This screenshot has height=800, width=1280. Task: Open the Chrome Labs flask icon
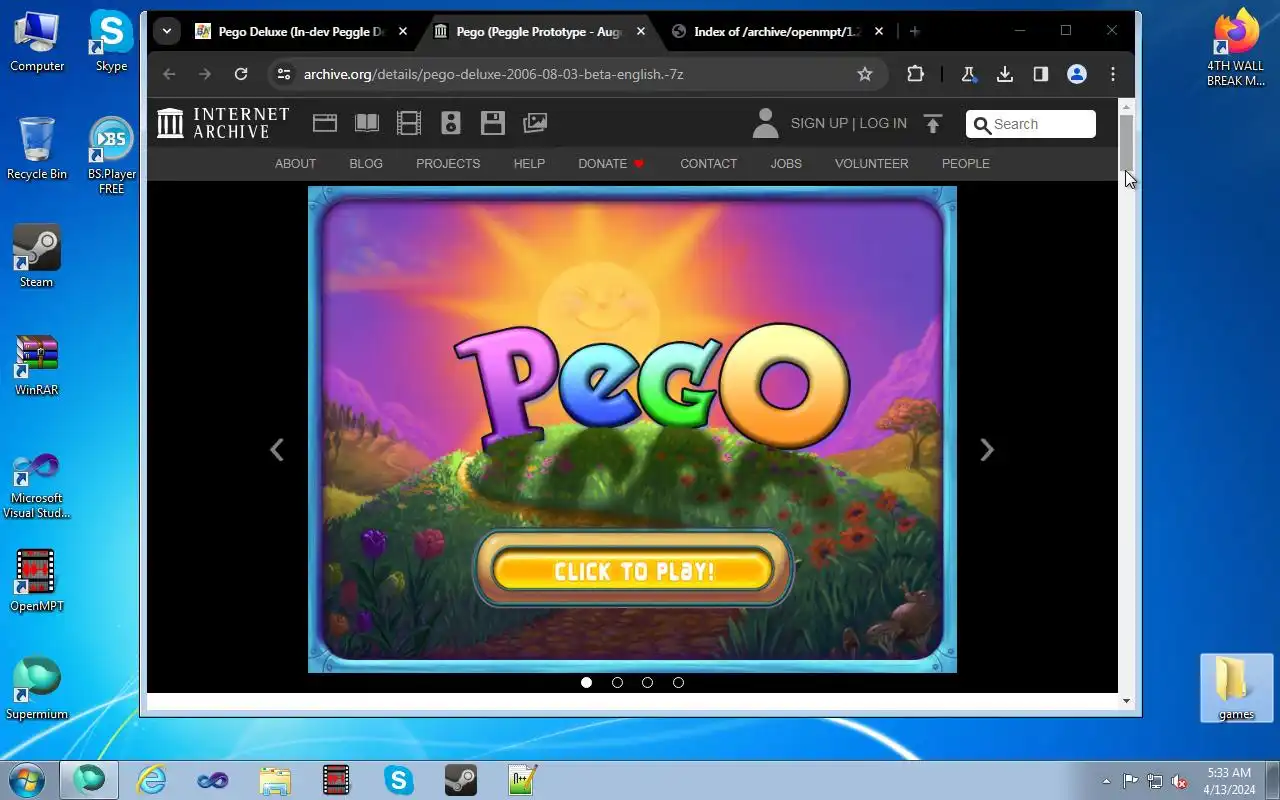pos(968,74)
